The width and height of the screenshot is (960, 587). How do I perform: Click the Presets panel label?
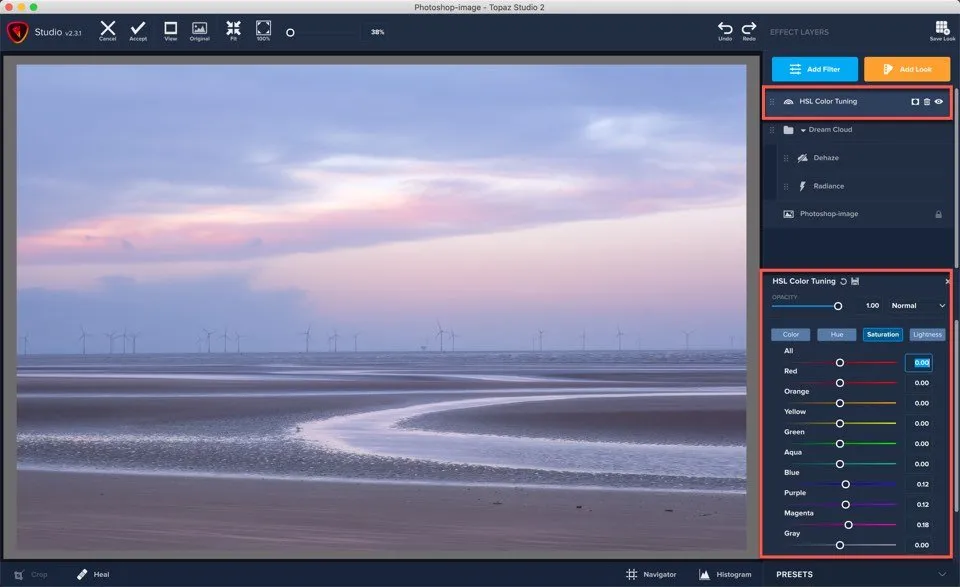[795, 575]
